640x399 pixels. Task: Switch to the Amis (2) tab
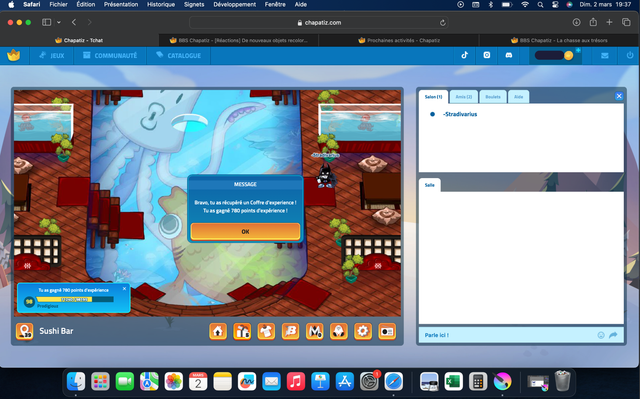pos(464,97)
